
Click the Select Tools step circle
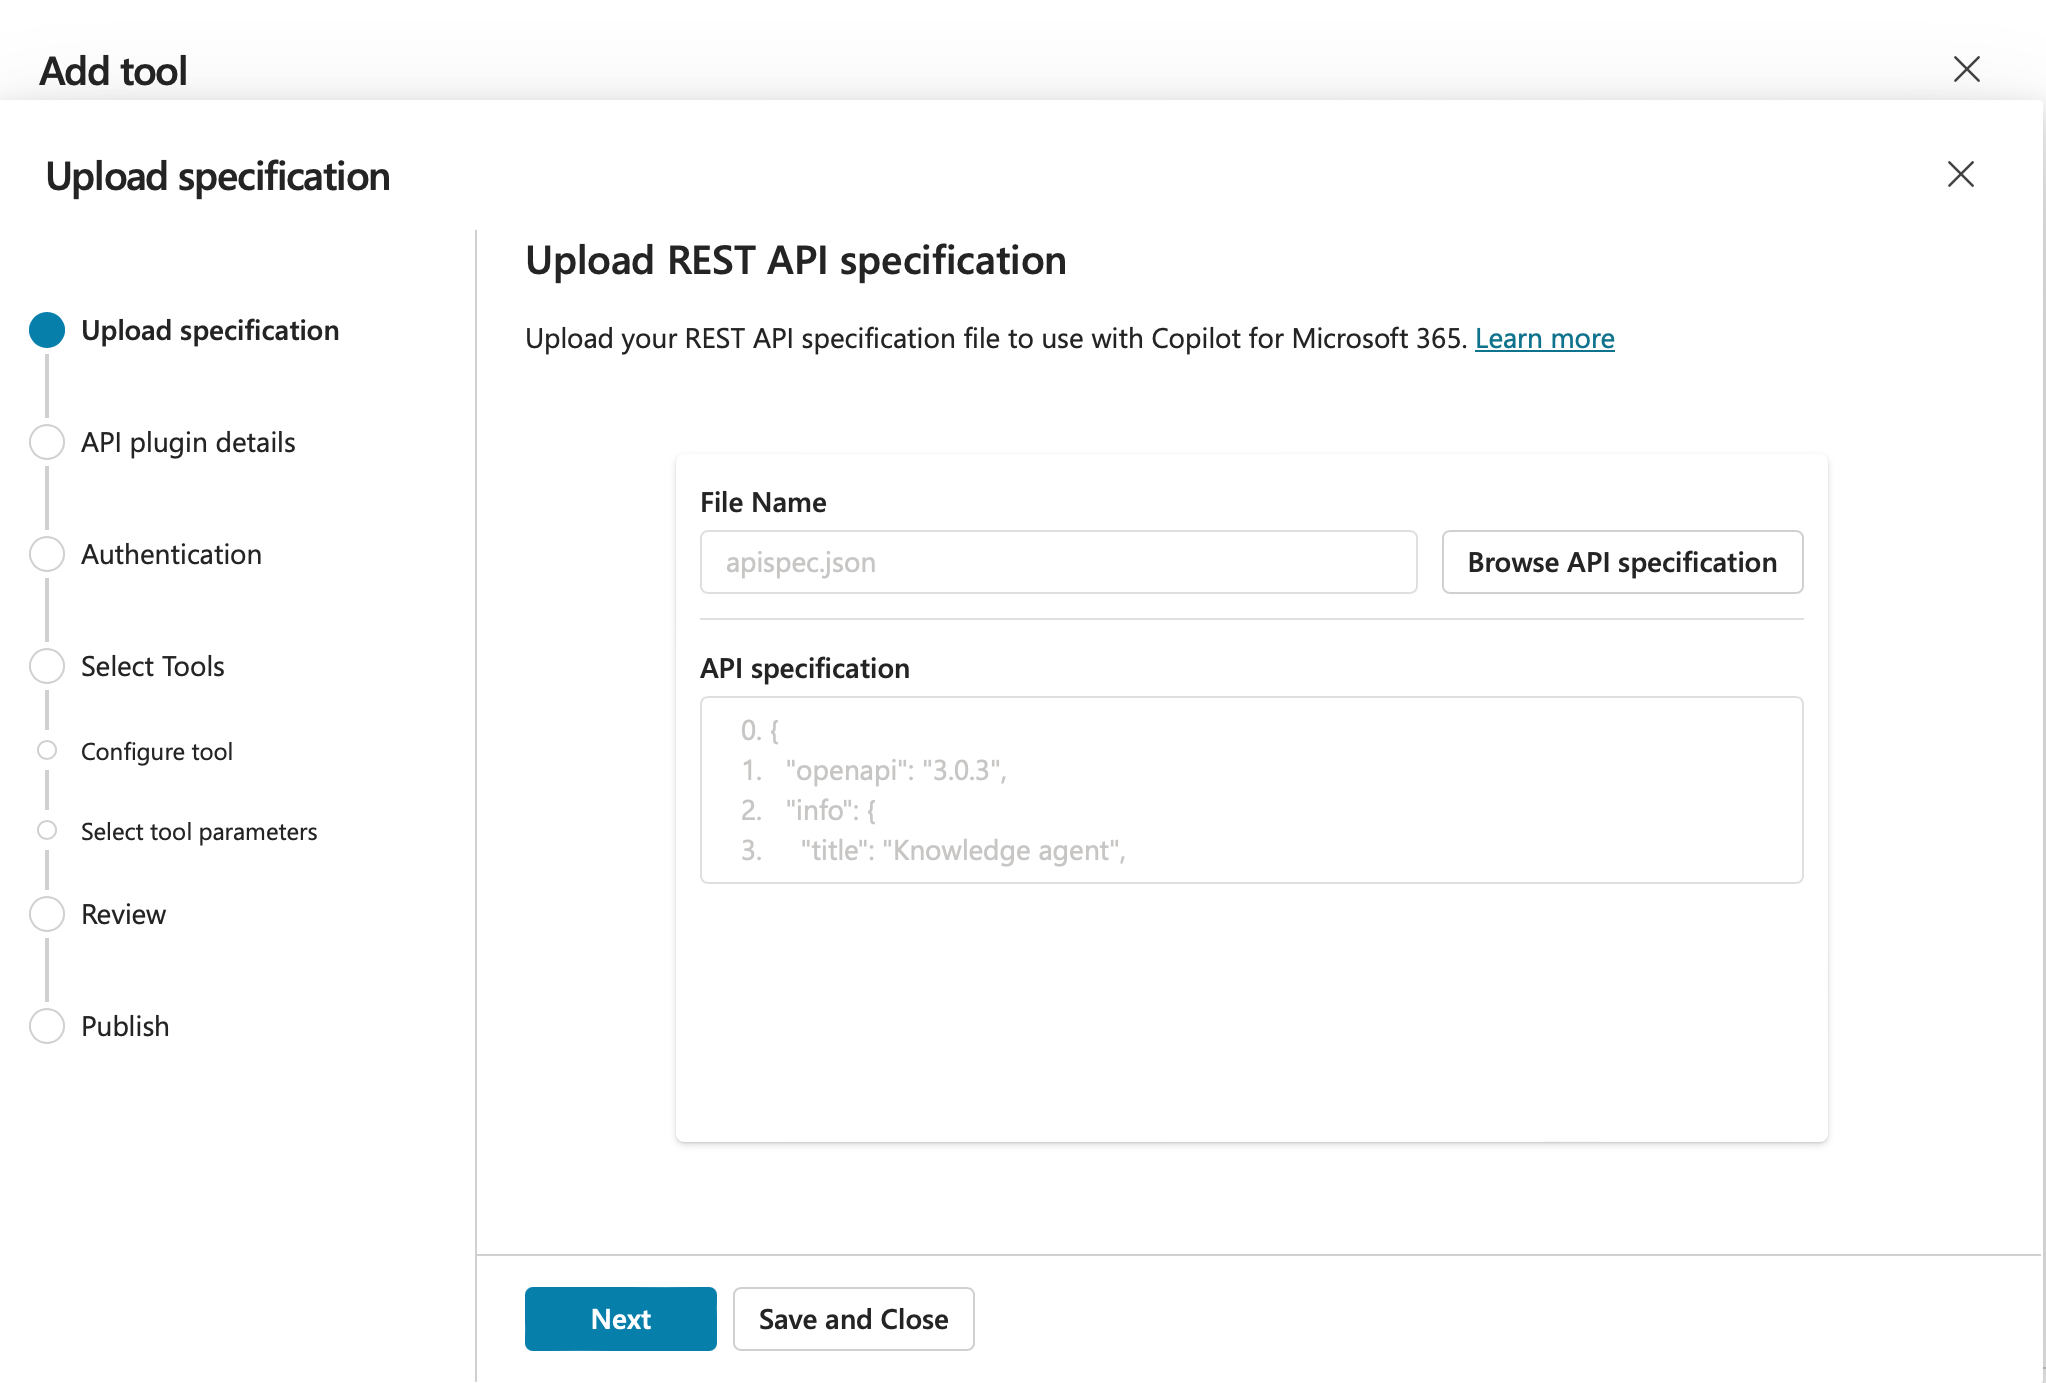click(46, 666)
